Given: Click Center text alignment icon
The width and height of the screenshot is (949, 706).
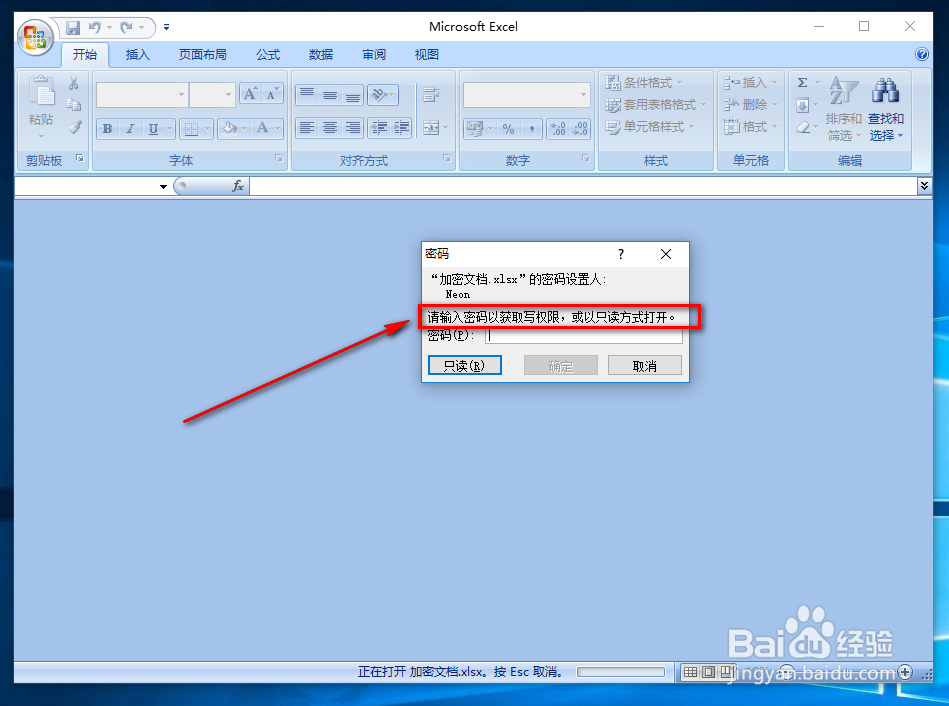Looking at the screenshot, I should [330, 128].
